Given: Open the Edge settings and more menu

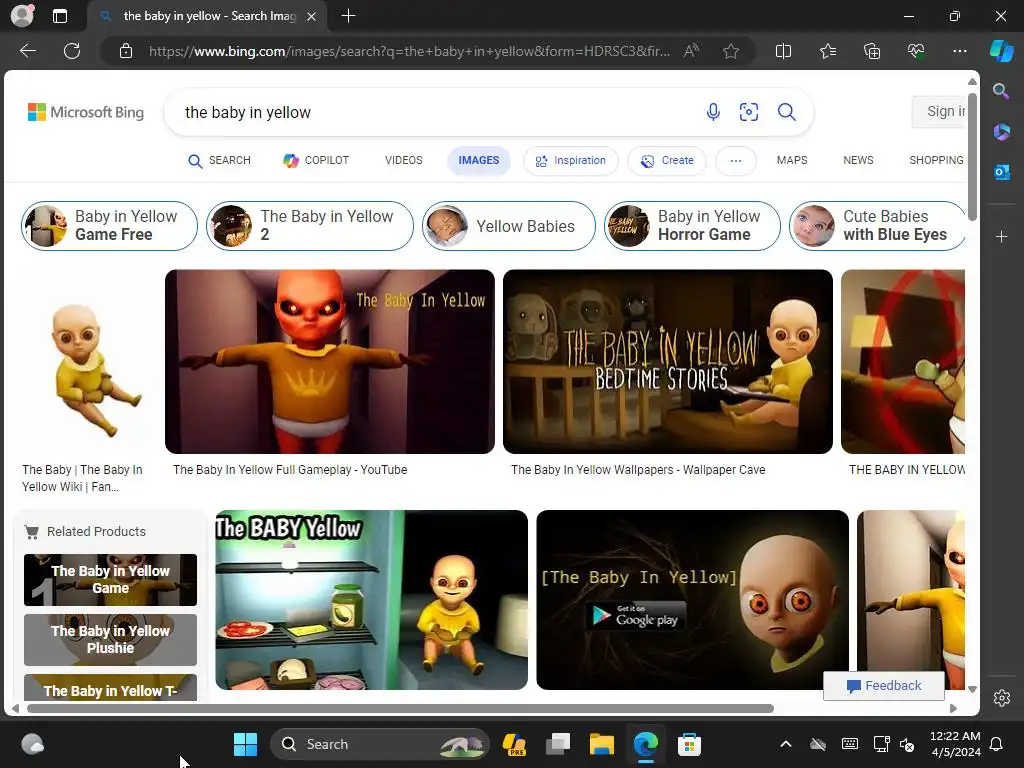Looking at the screenshot, I should click(x=959, y=51).
